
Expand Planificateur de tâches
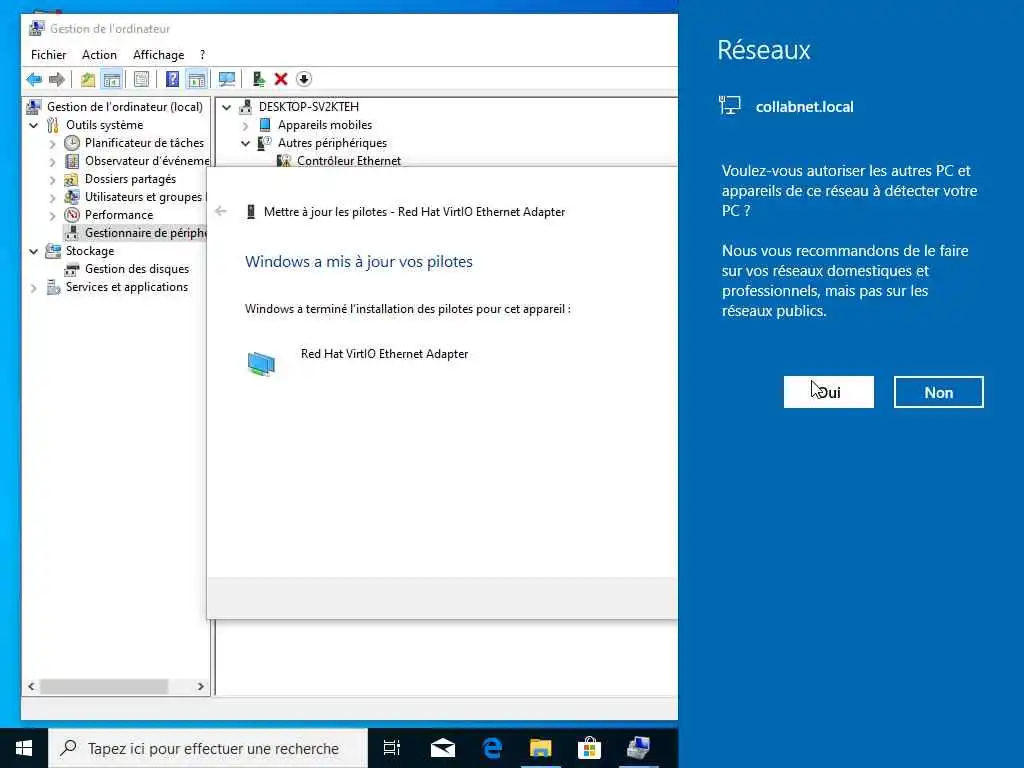pyautogui.click(x=52, y=143)
